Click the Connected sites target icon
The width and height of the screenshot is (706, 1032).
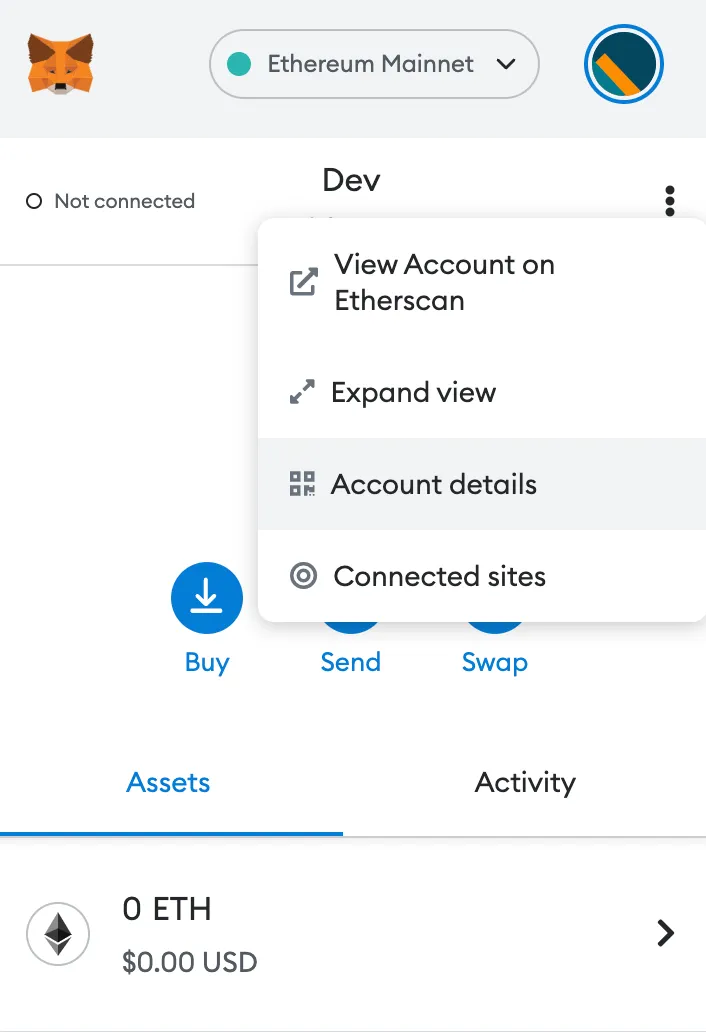(303, 576)
